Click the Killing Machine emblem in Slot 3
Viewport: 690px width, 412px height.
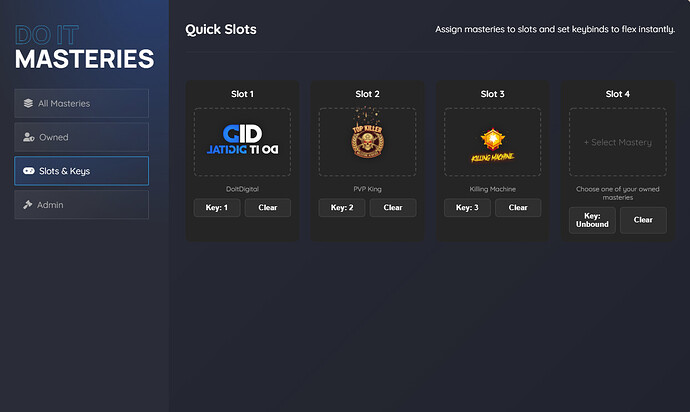point(492,145)
